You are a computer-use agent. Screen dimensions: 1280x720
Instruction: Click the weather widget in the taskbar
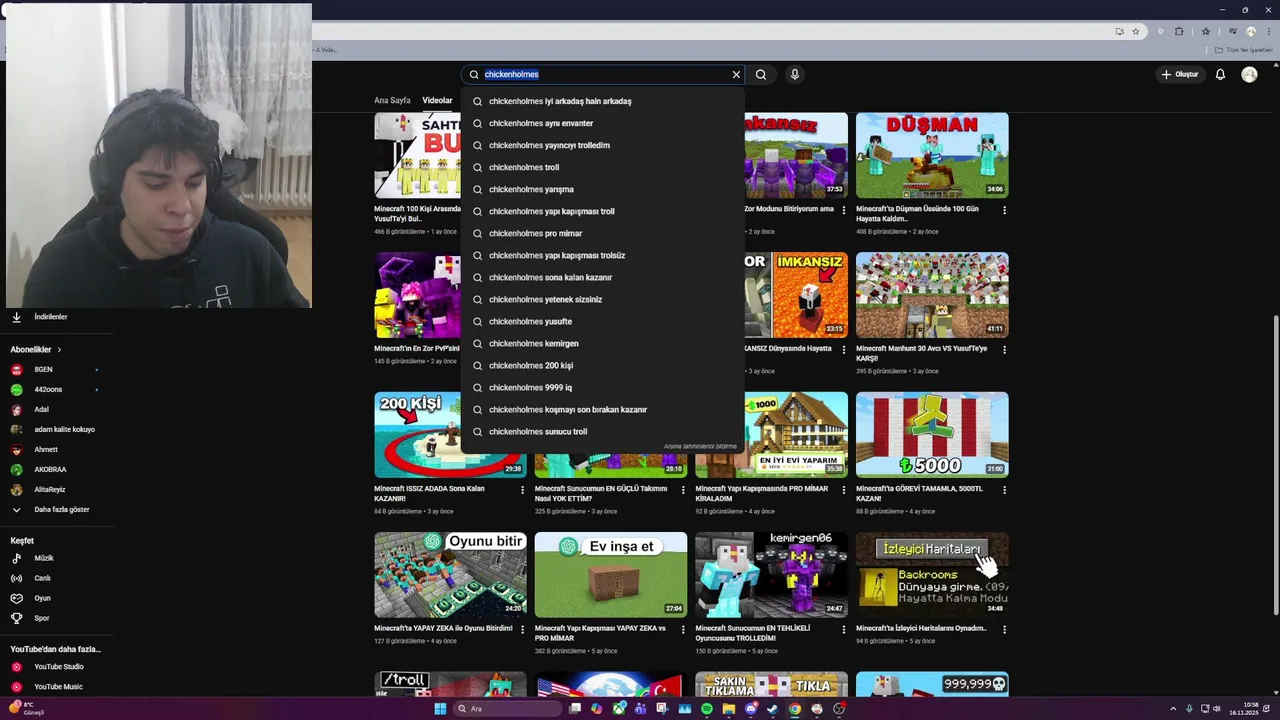coord(27,708)
